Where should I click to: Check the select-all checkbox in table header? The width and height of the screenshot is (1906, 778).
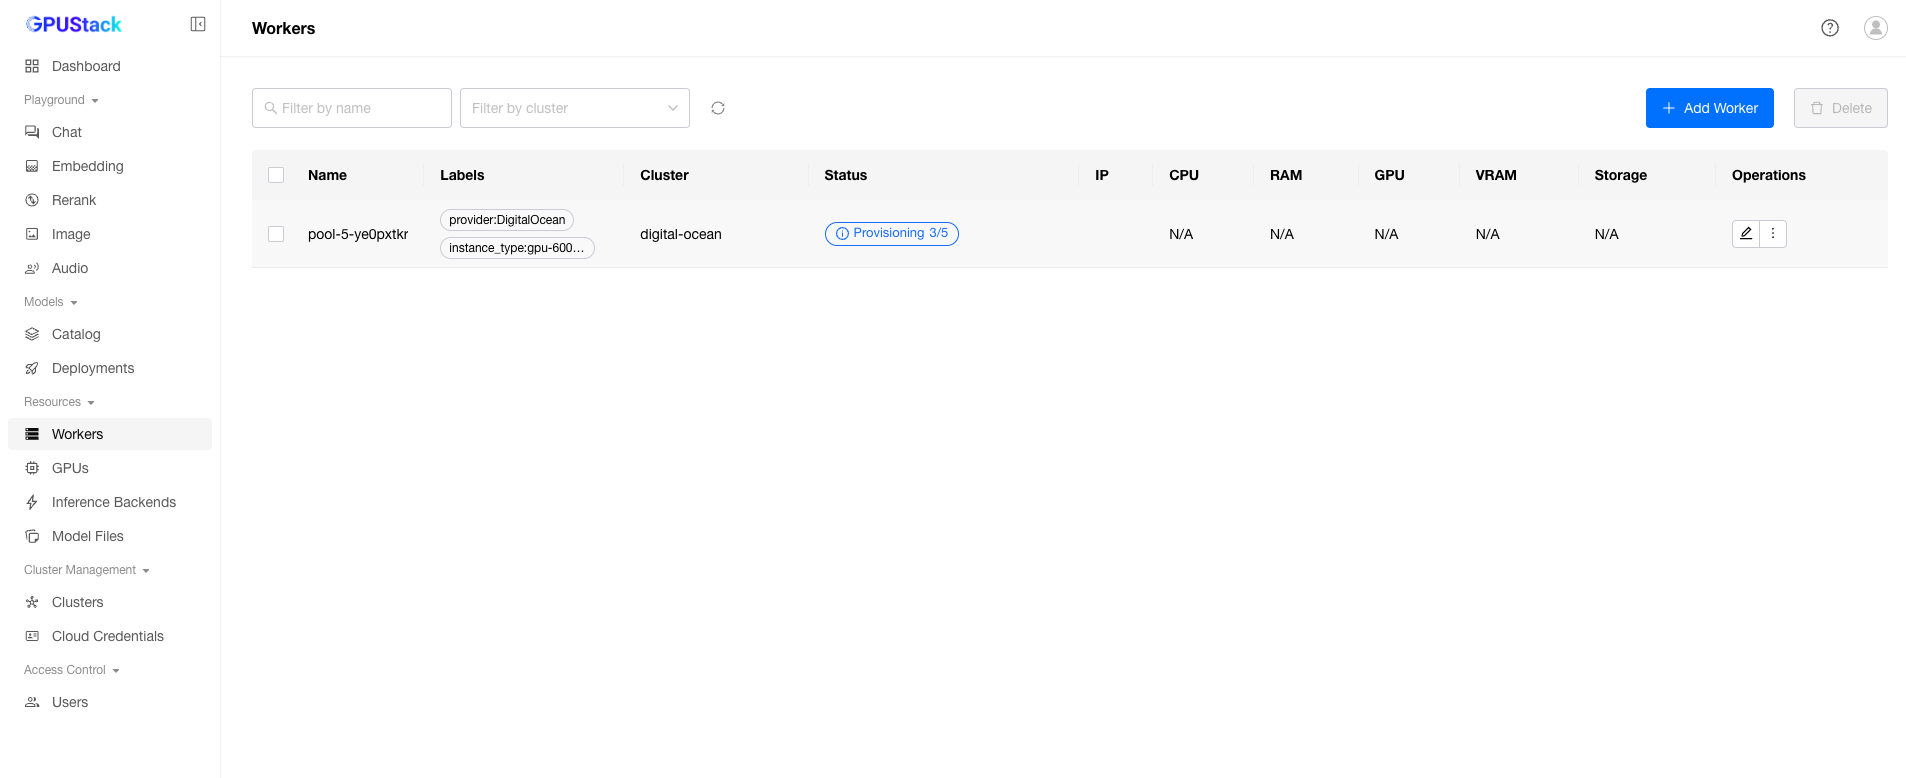(276, 175)
